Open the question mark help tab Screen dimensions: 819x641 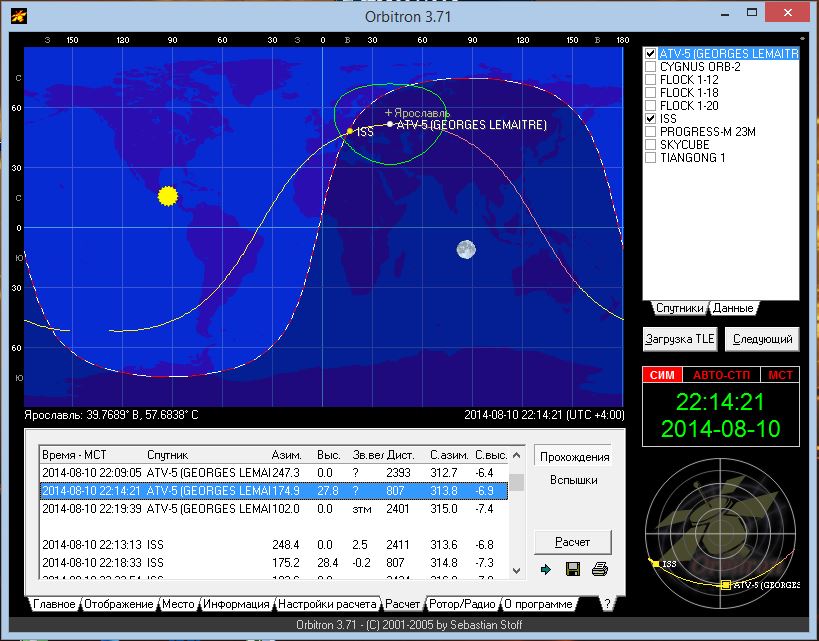pos(607,603)
